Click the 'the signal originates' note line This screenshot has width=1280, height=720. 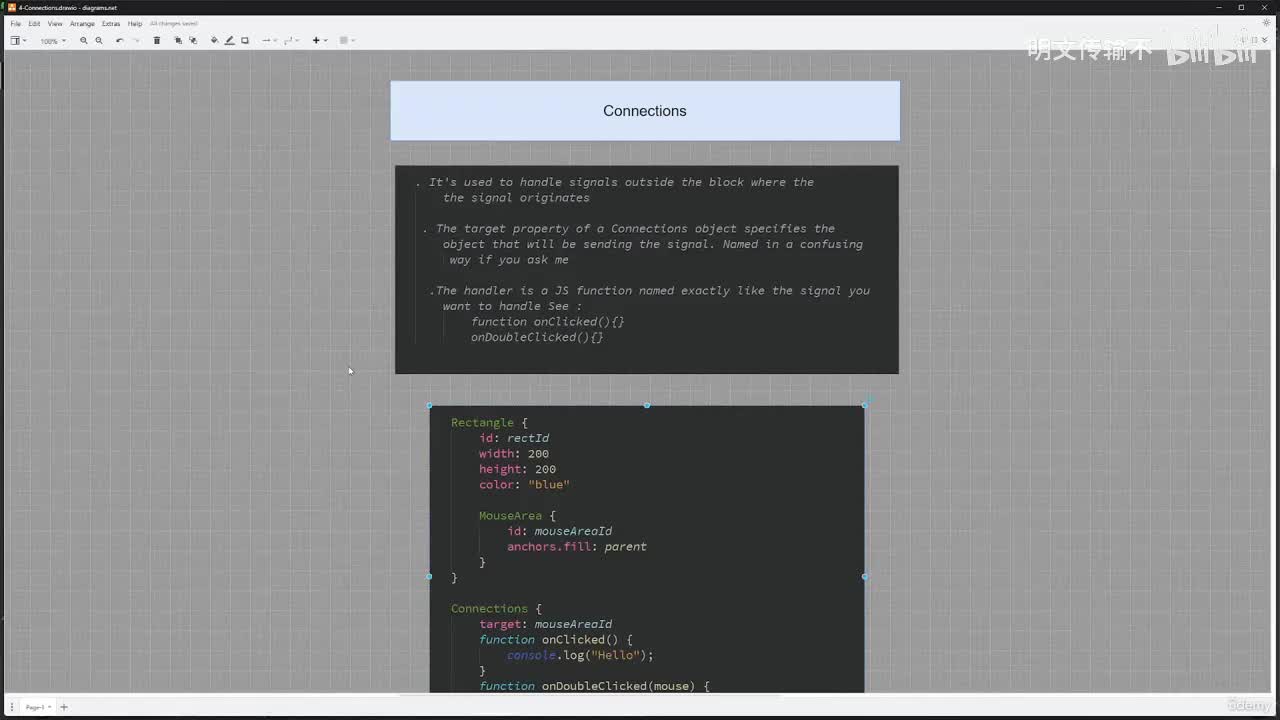tap(516, 198)
